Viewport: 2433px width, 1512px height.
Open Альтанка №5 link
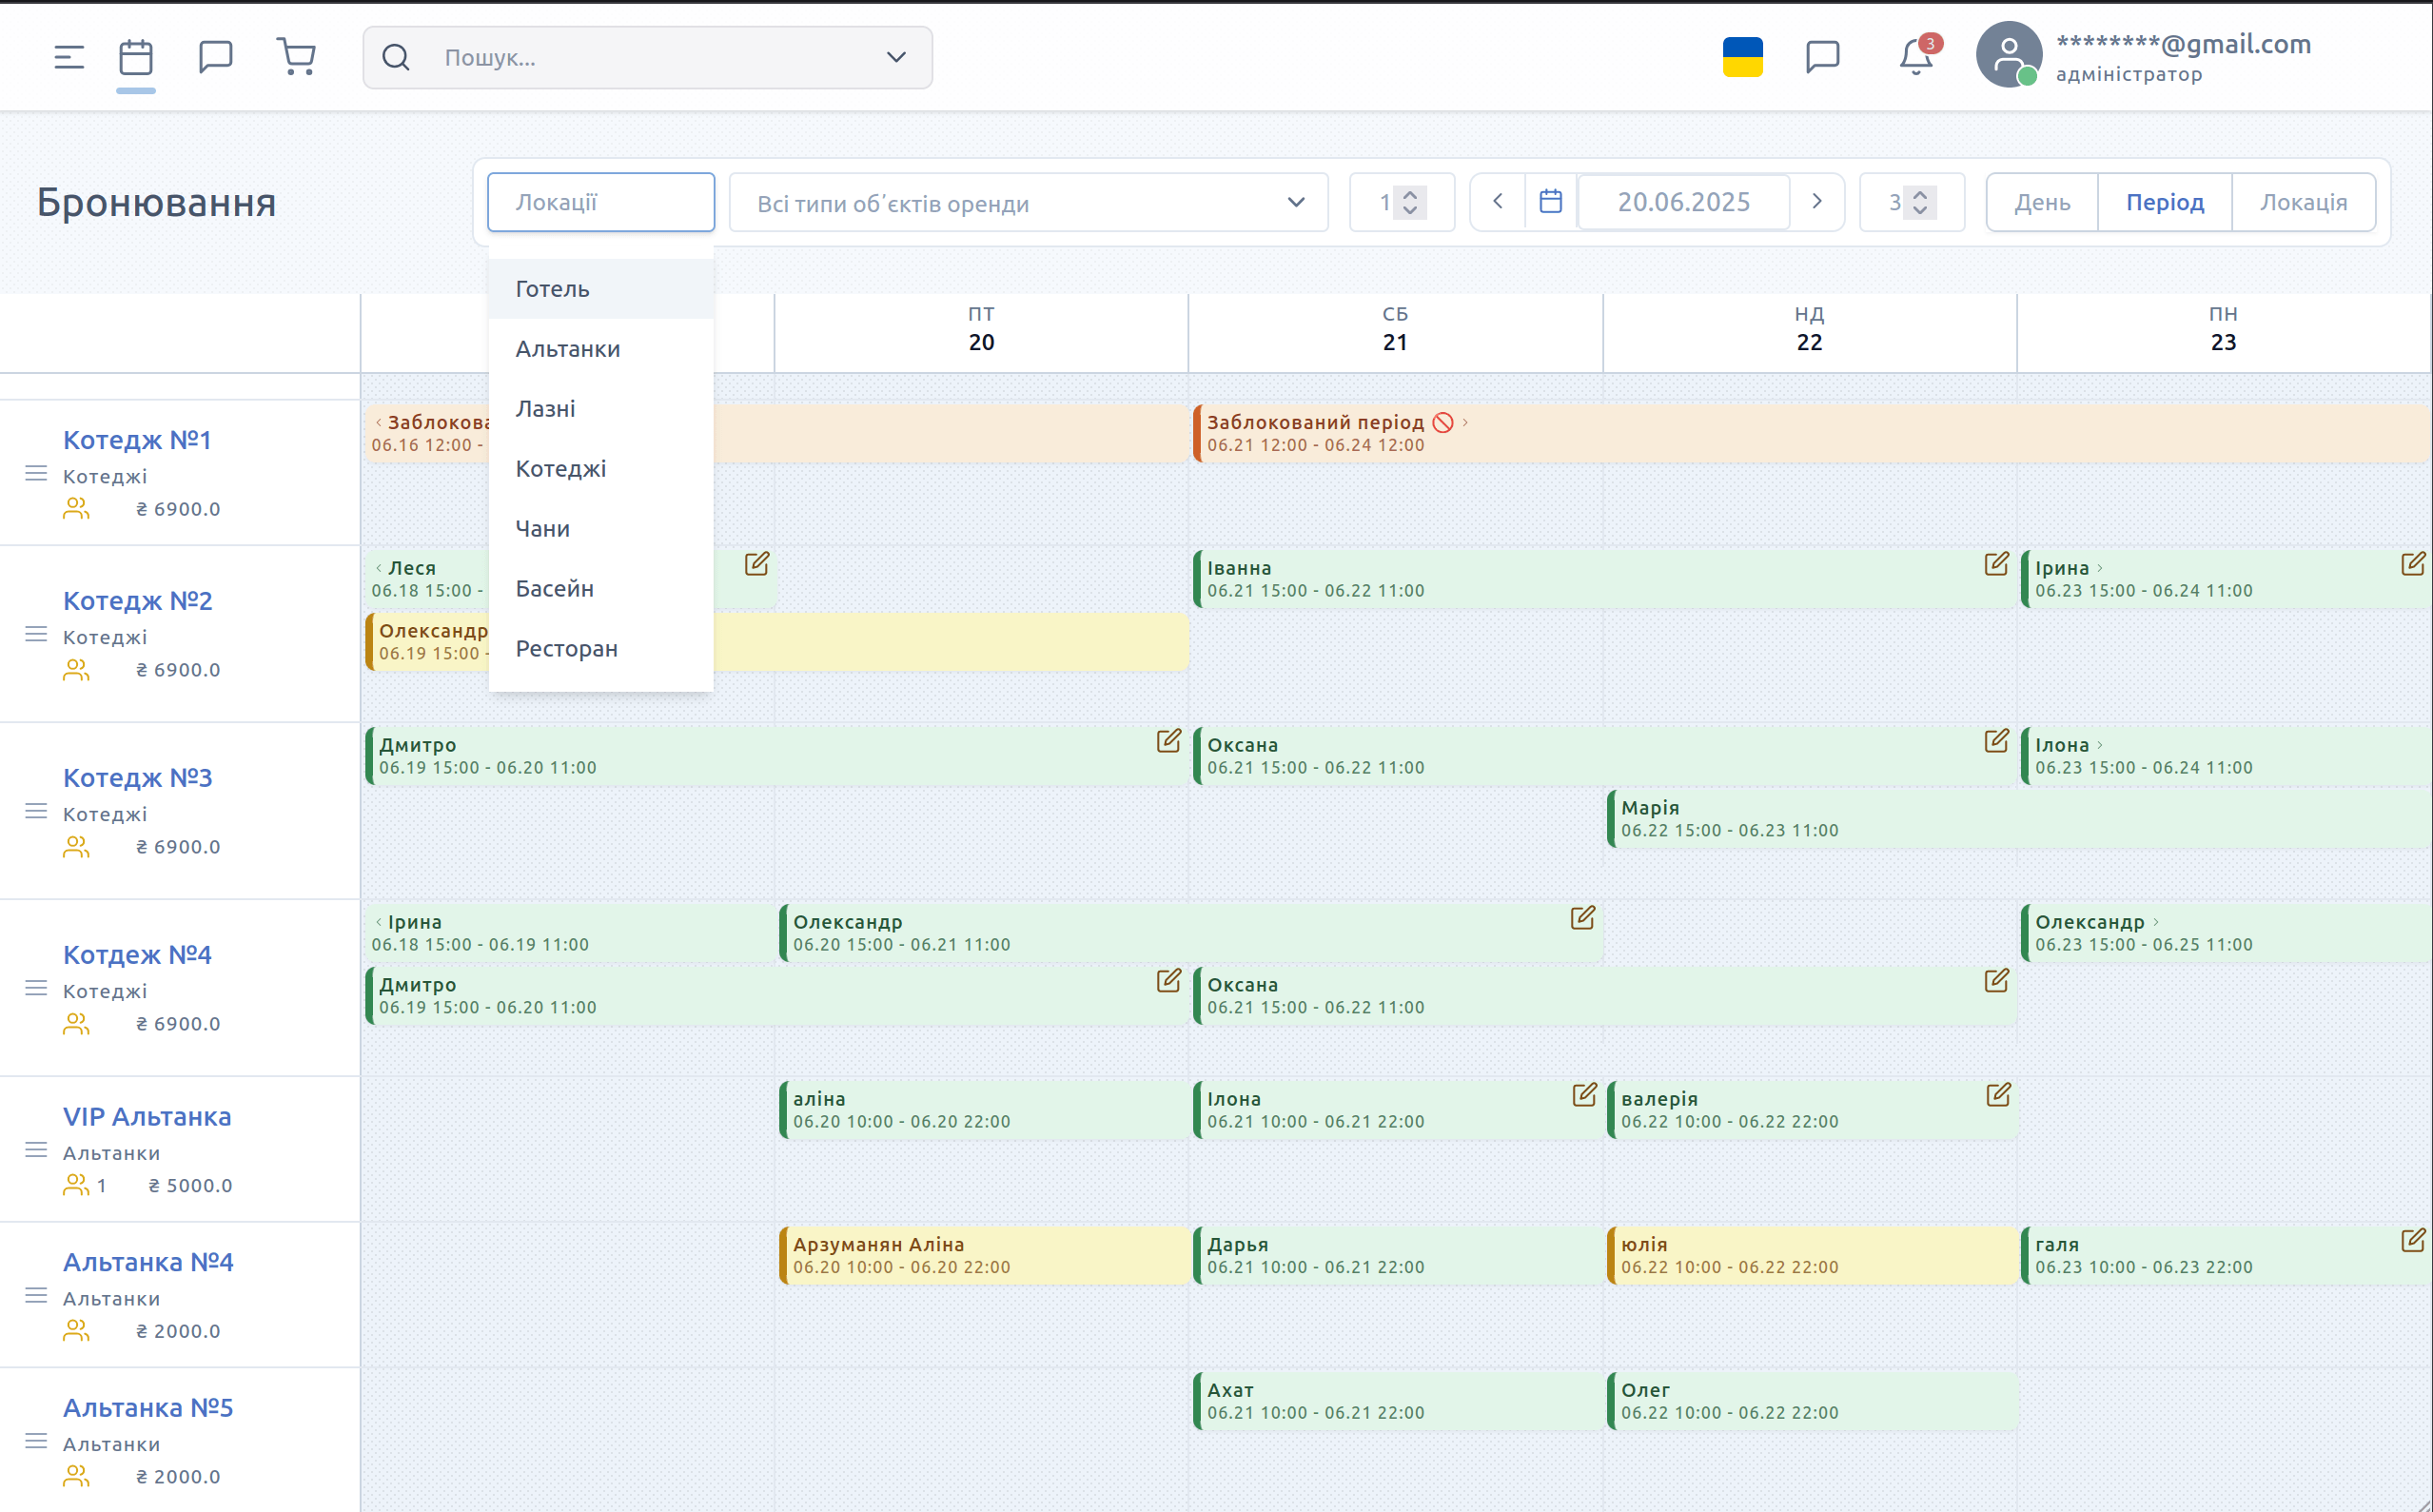tap(148, 1408)
